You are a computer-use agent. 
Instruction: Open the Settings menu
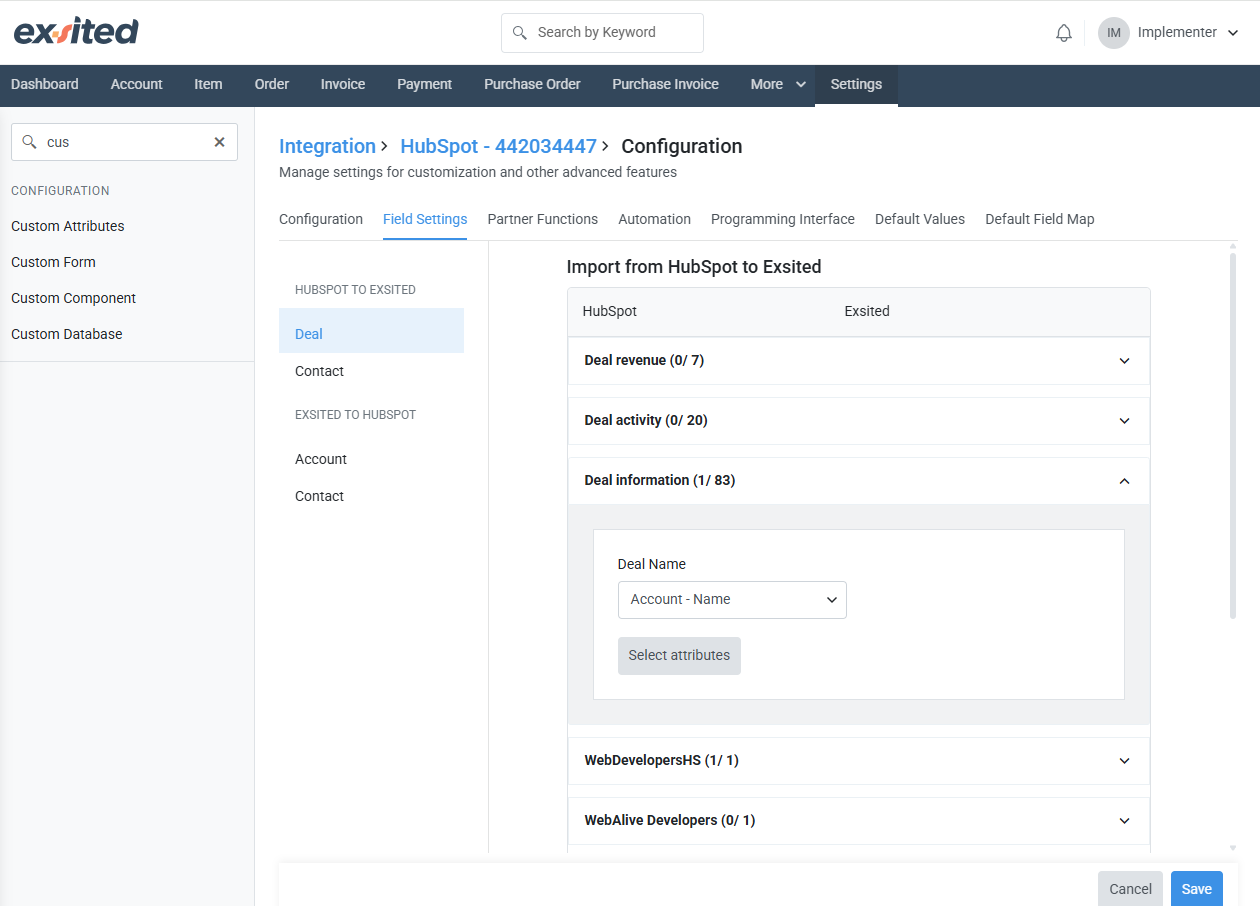(856, 84)
